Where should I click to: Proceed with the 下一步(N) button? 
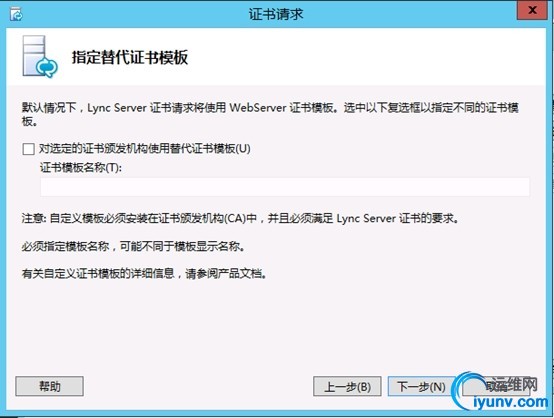[421, 387]
